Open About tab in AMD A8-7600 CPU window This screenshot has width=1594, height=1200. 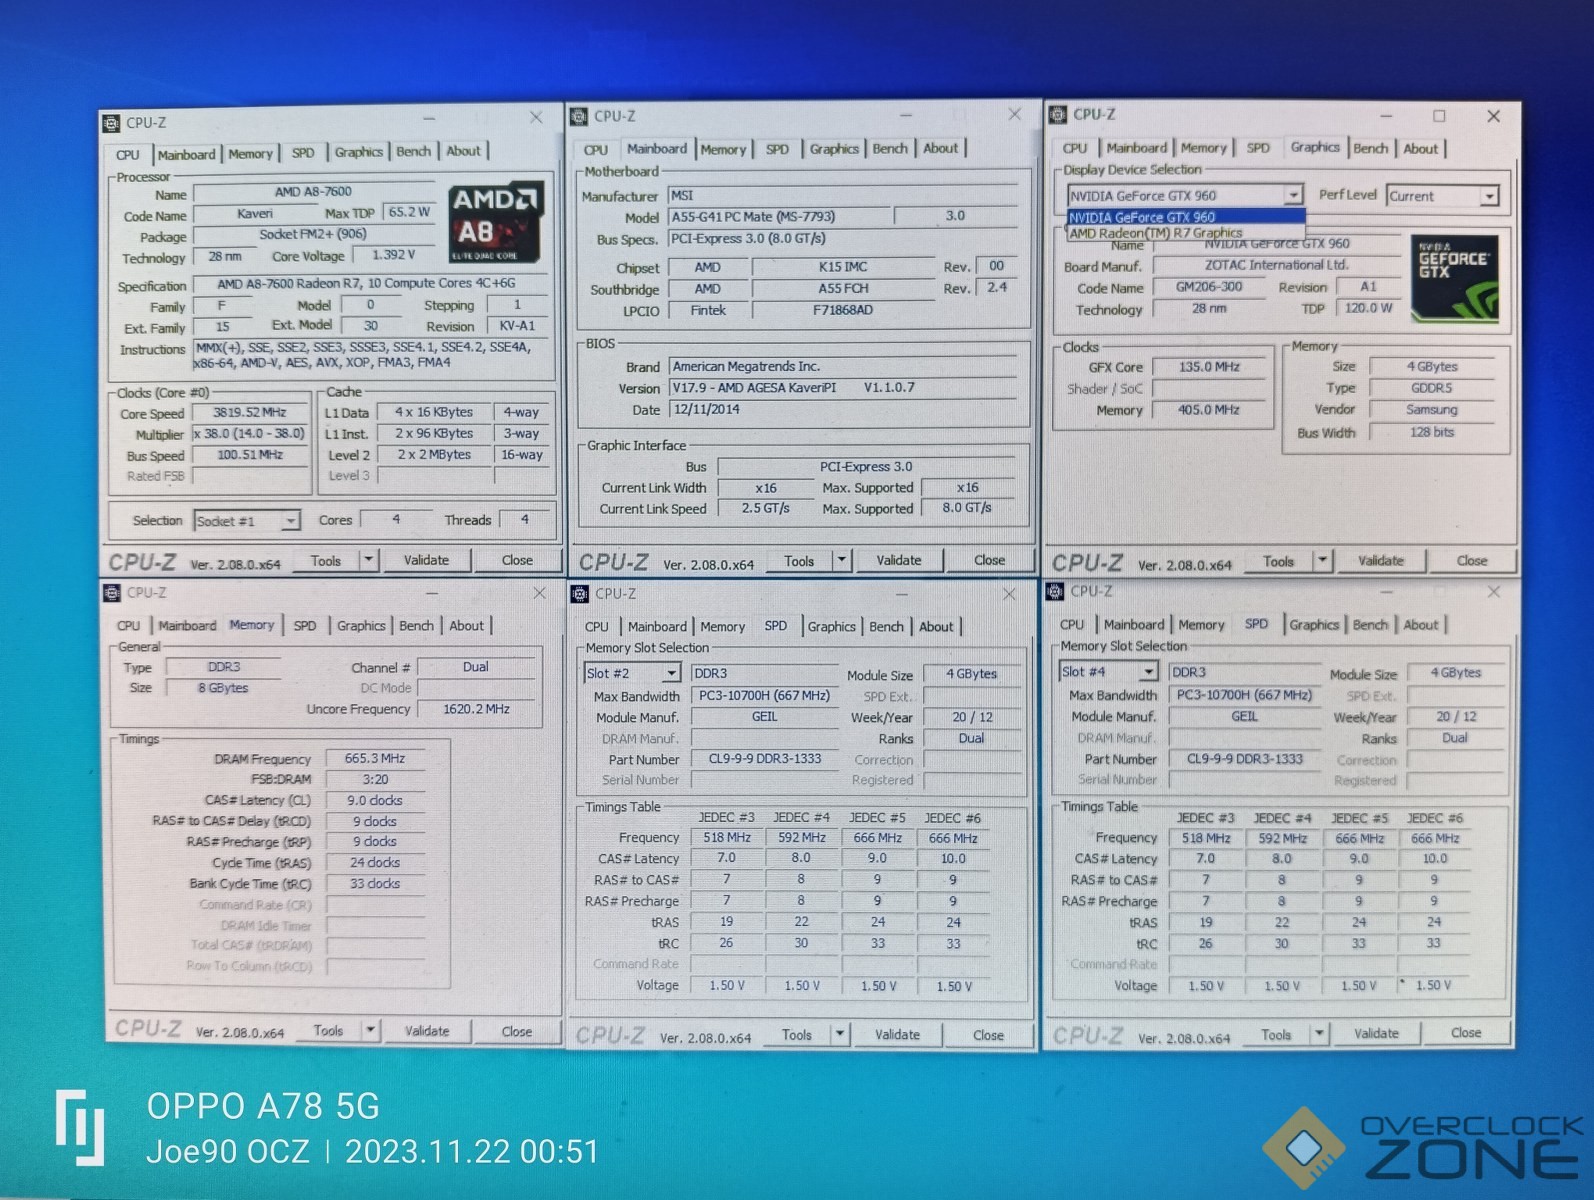(x=463, y=151)
